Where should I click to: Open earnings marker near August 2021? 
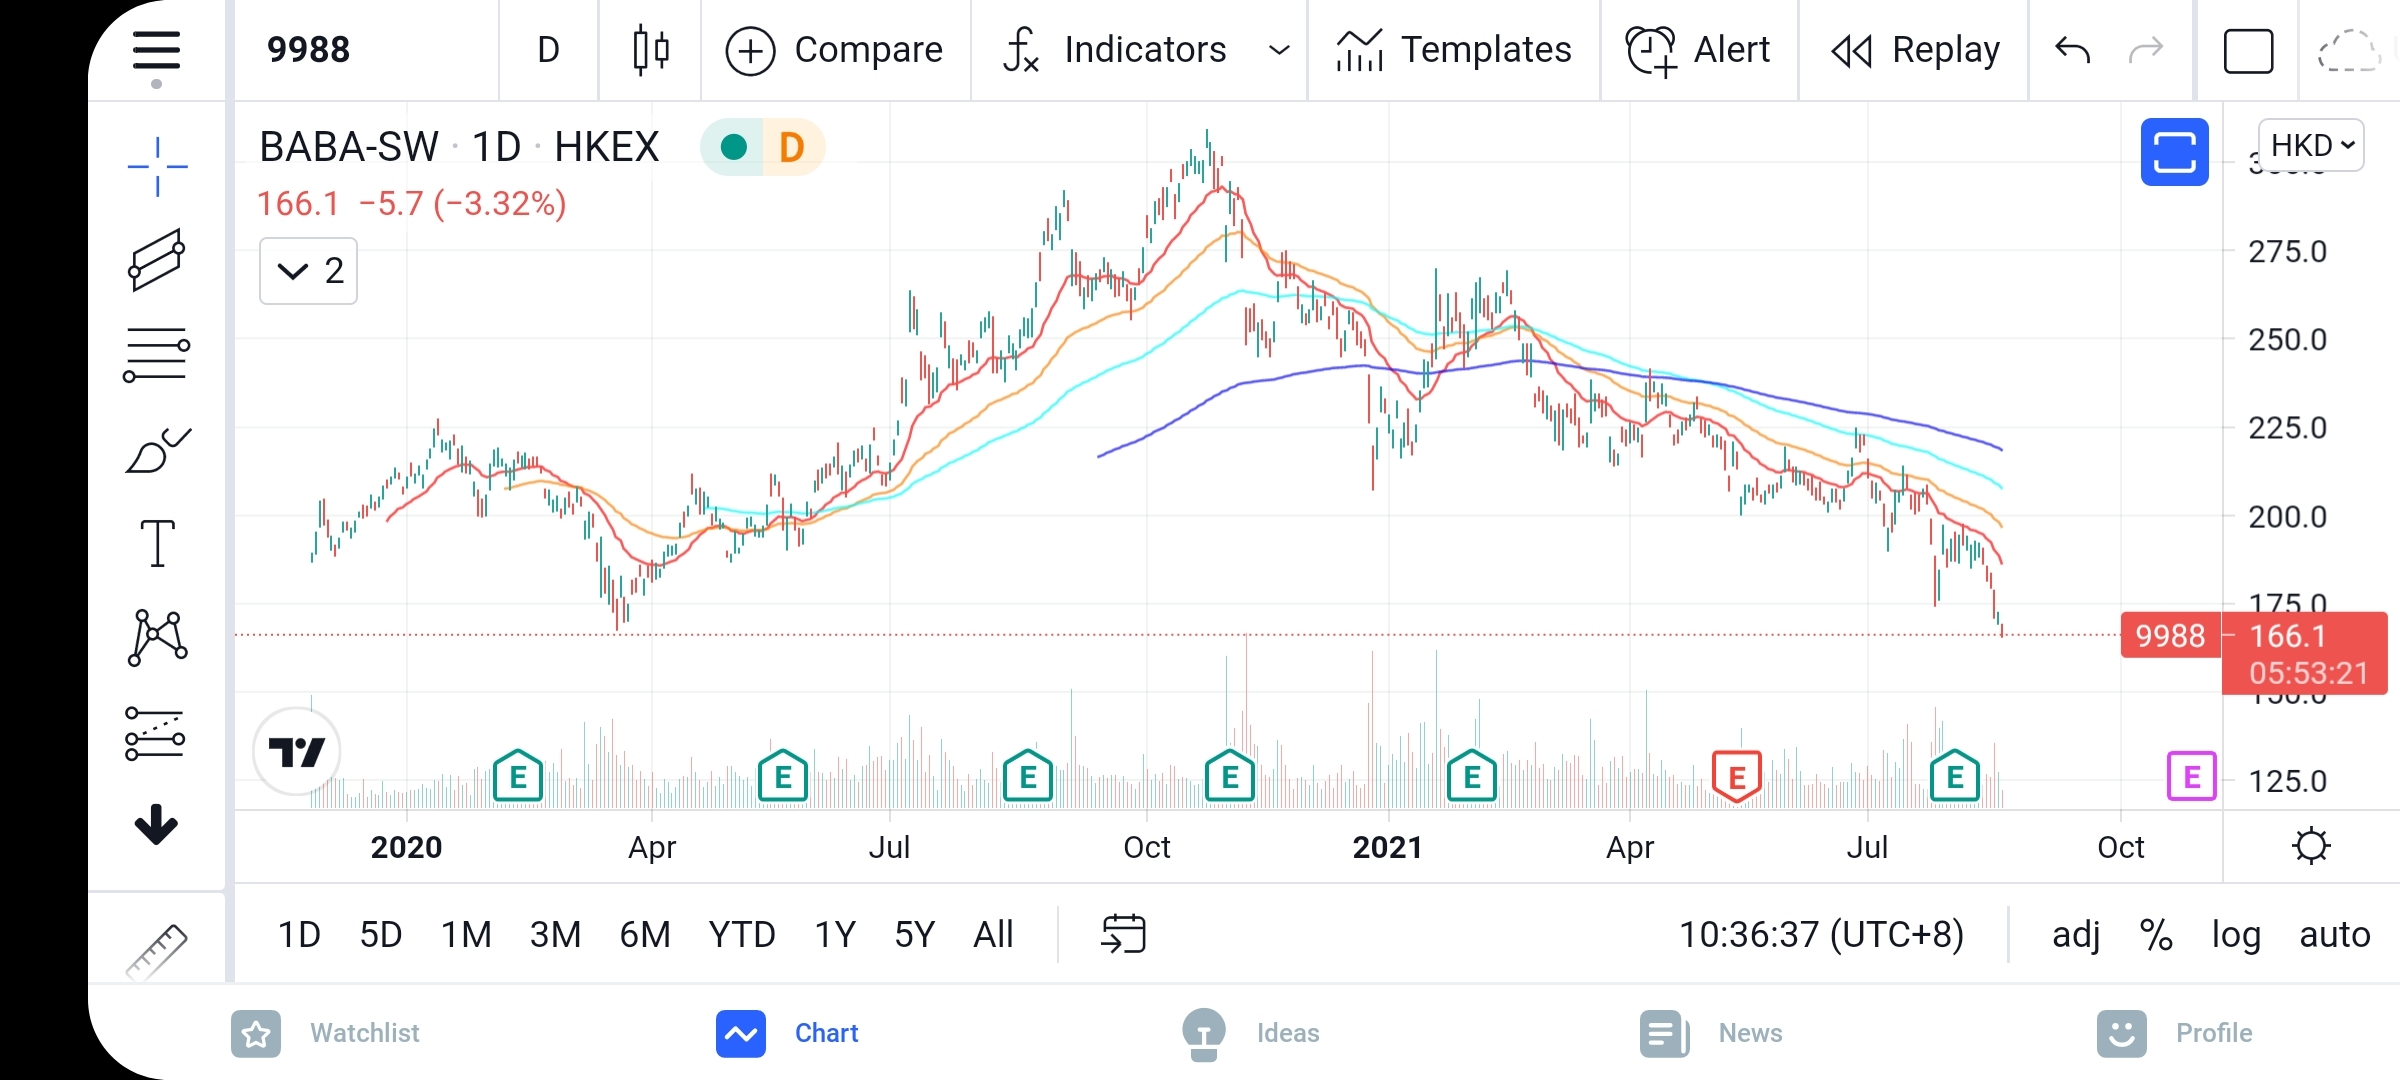click(1955, 776)
